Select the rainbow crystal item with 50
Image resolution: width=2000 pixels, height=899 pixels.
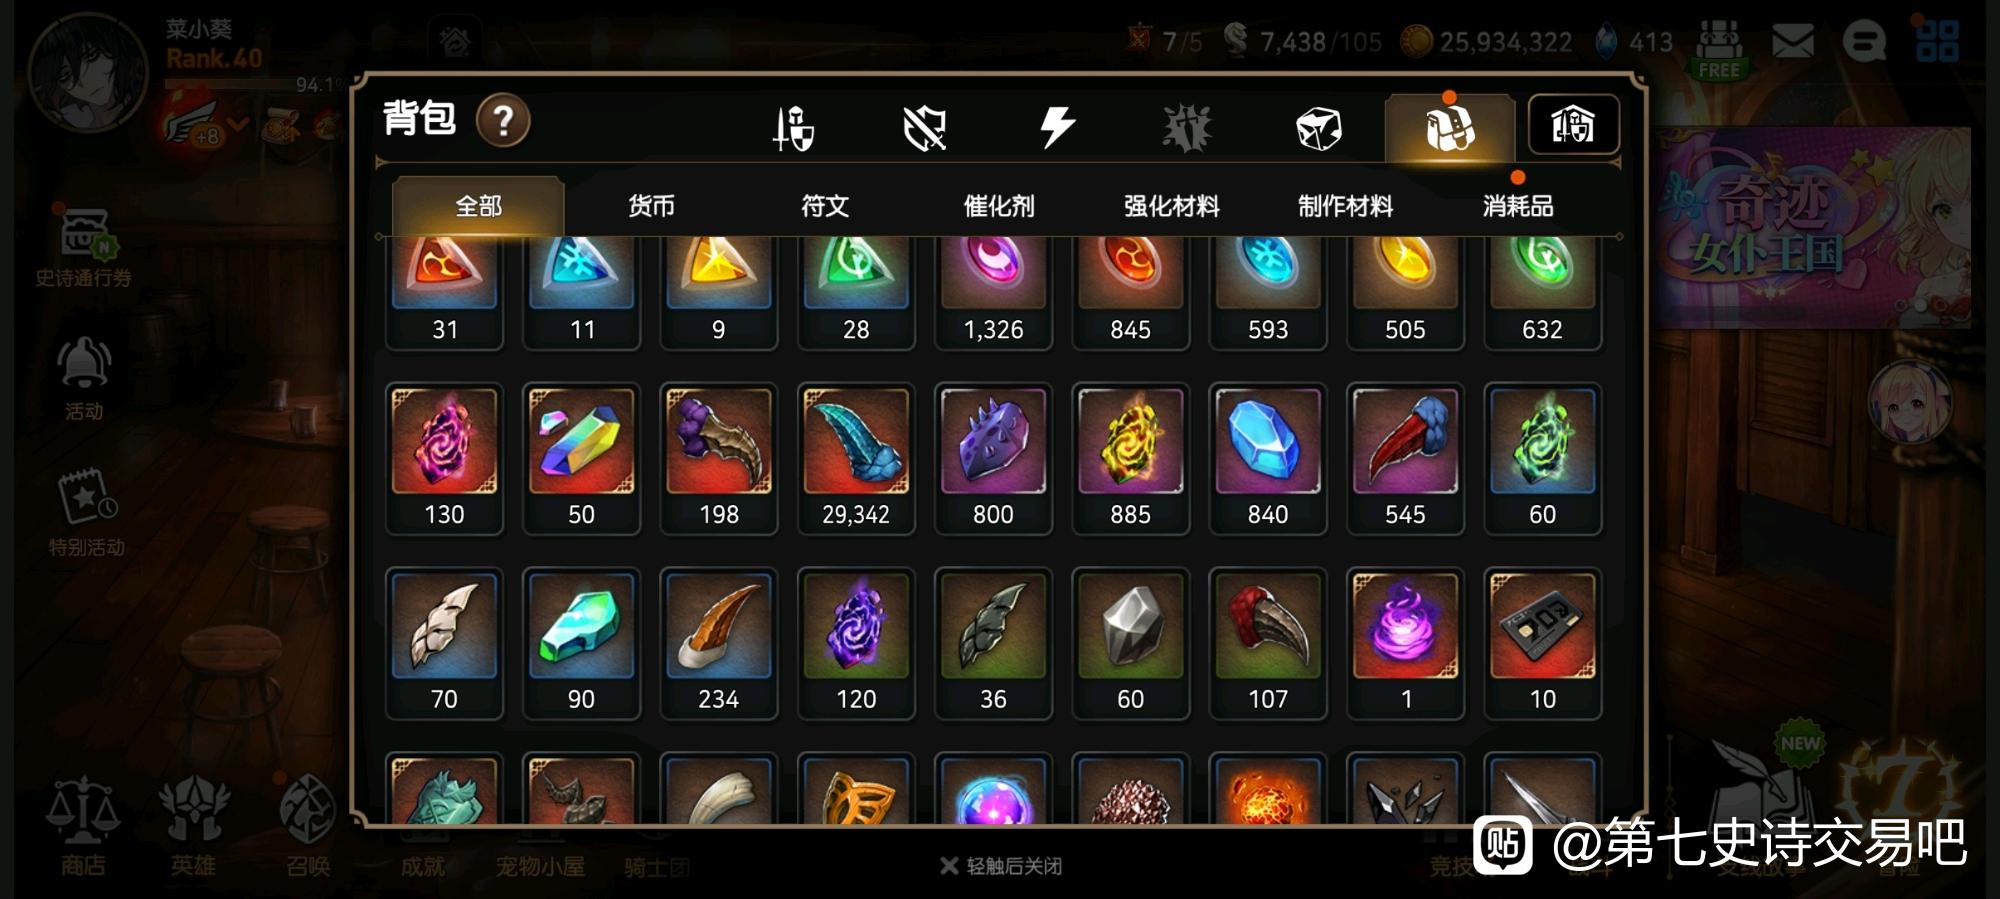(x=581, y=459)
